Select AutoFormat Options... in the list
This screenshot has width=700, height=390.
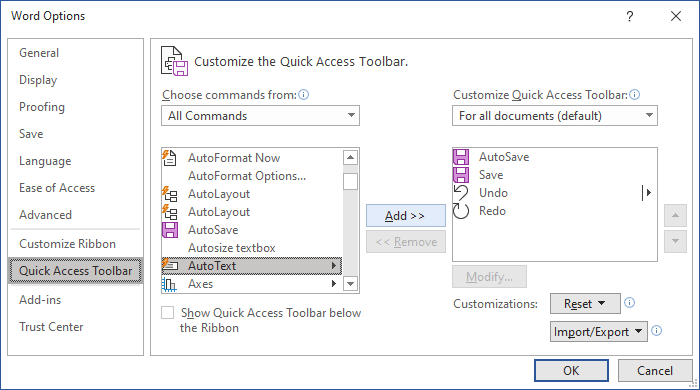click(x=252, y=176)
